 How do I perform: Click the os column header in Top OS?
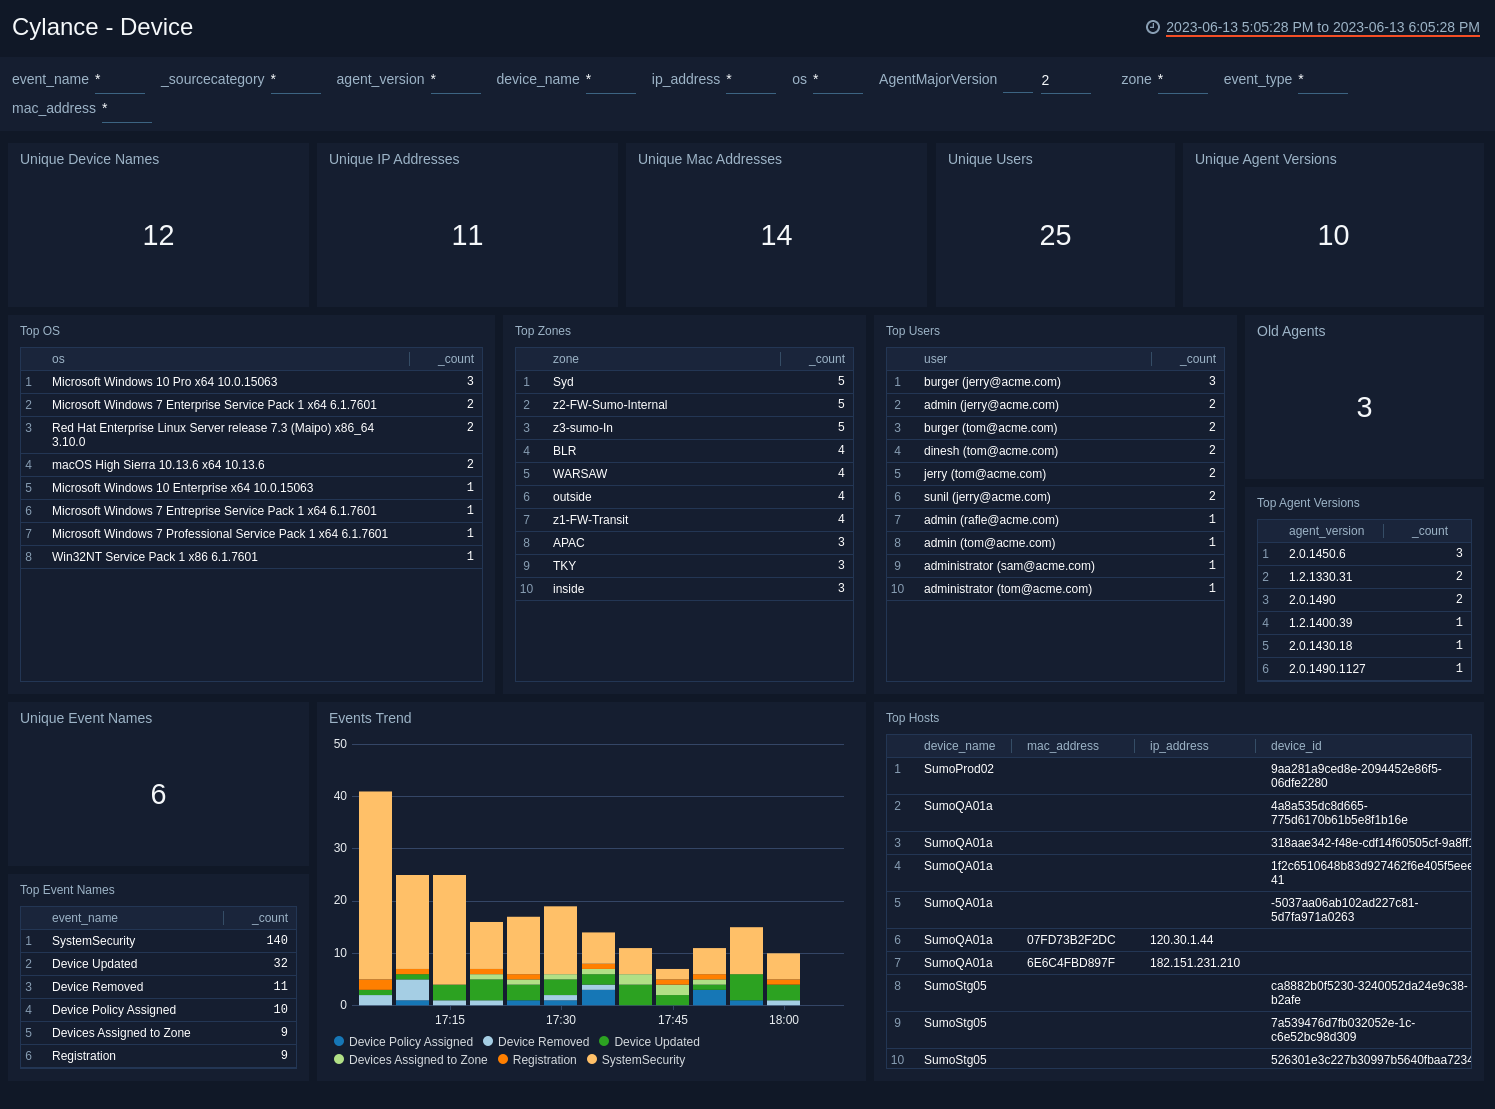[58, 358]
